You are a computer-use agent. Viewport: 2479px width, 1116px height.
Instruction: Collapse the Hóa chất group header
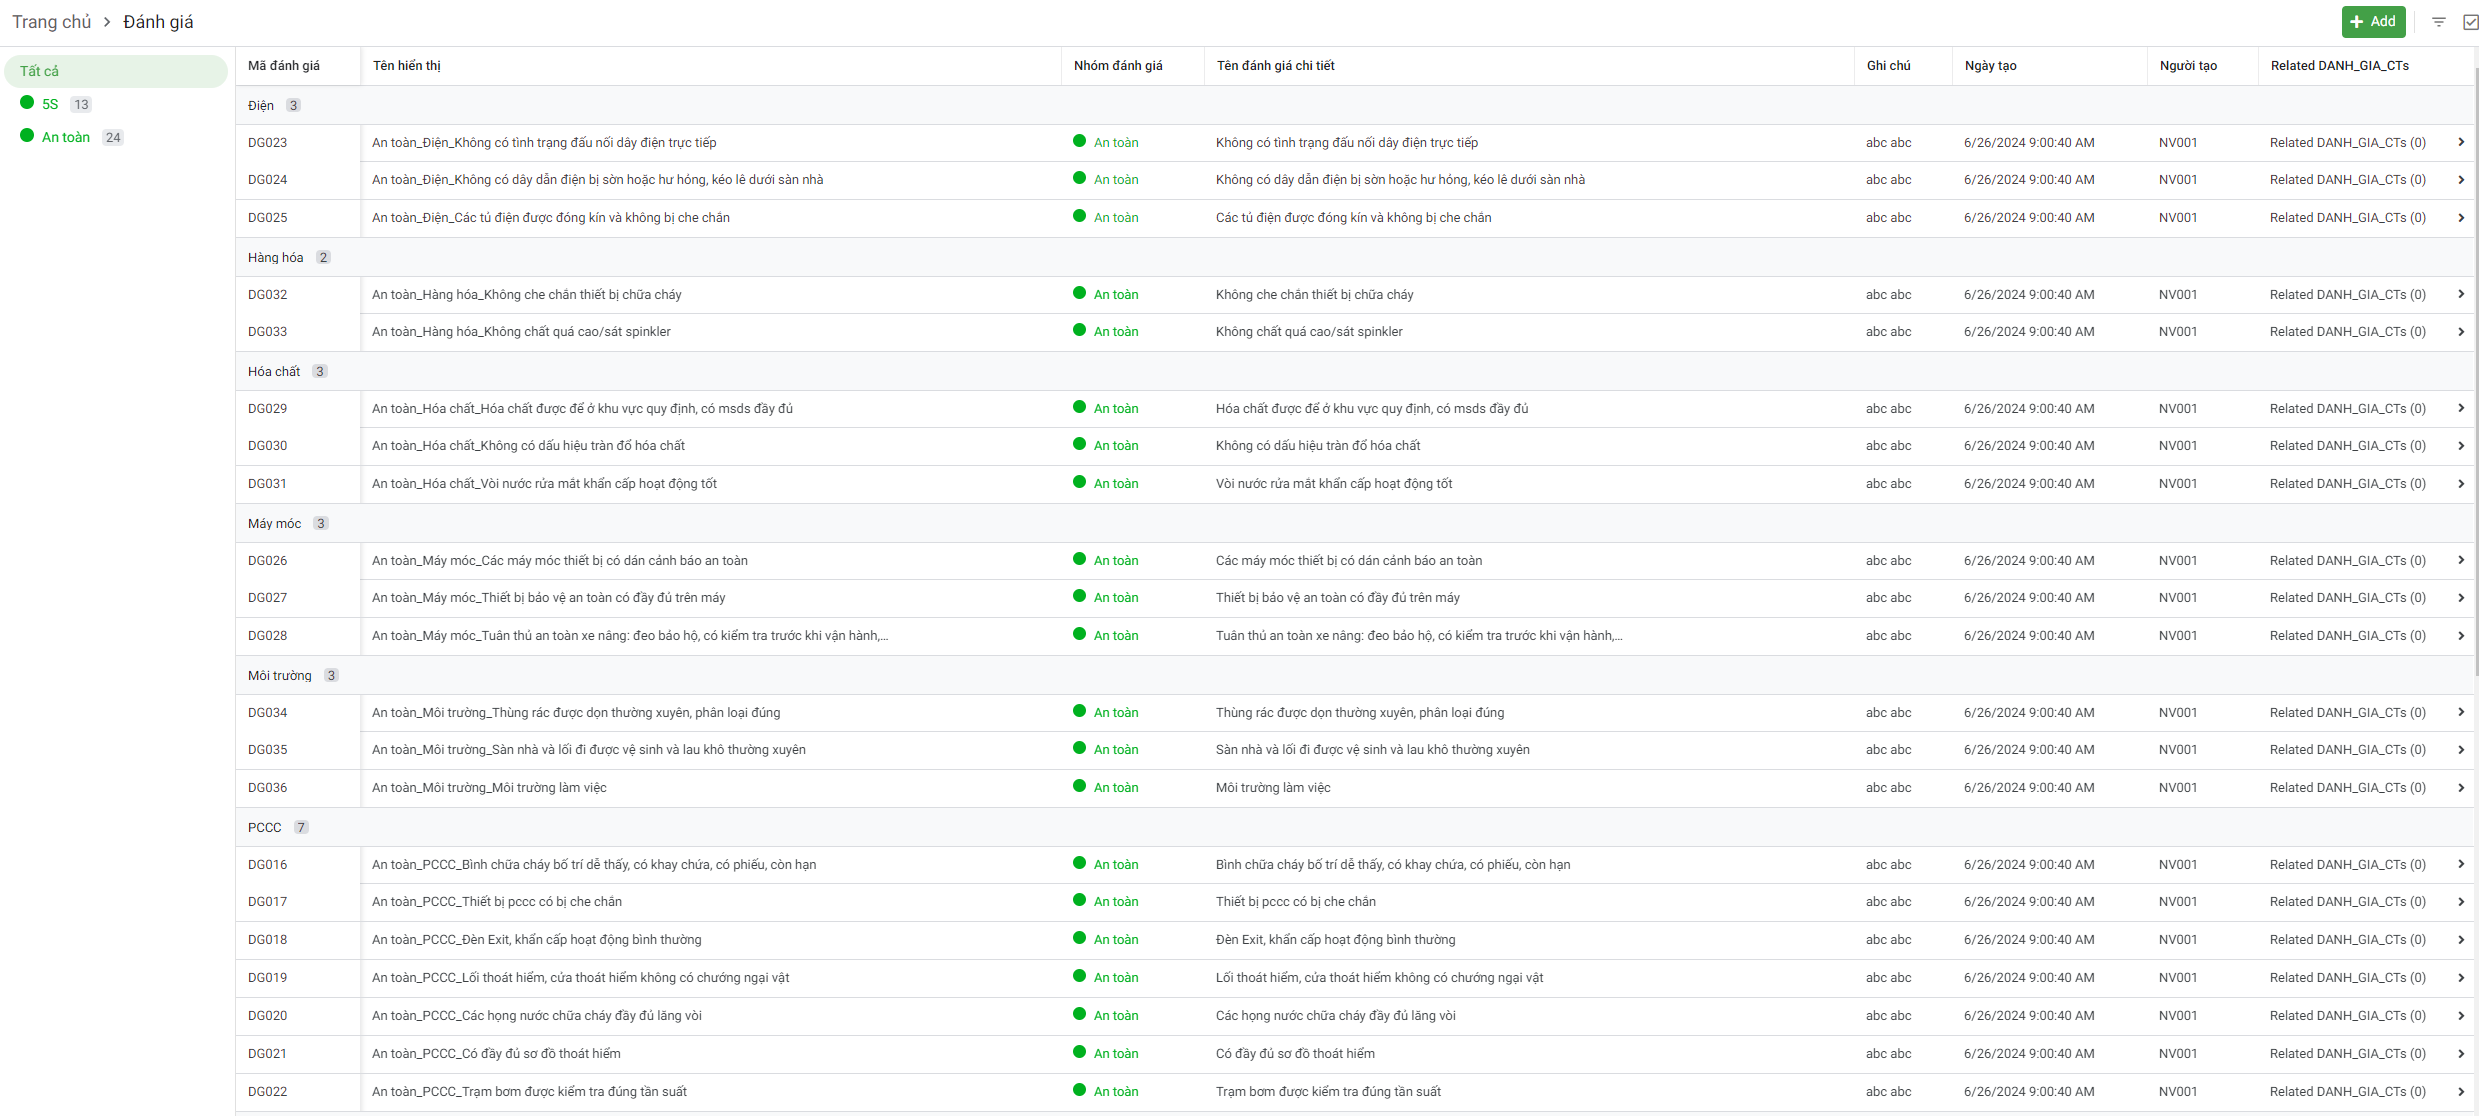coord(274,372)
